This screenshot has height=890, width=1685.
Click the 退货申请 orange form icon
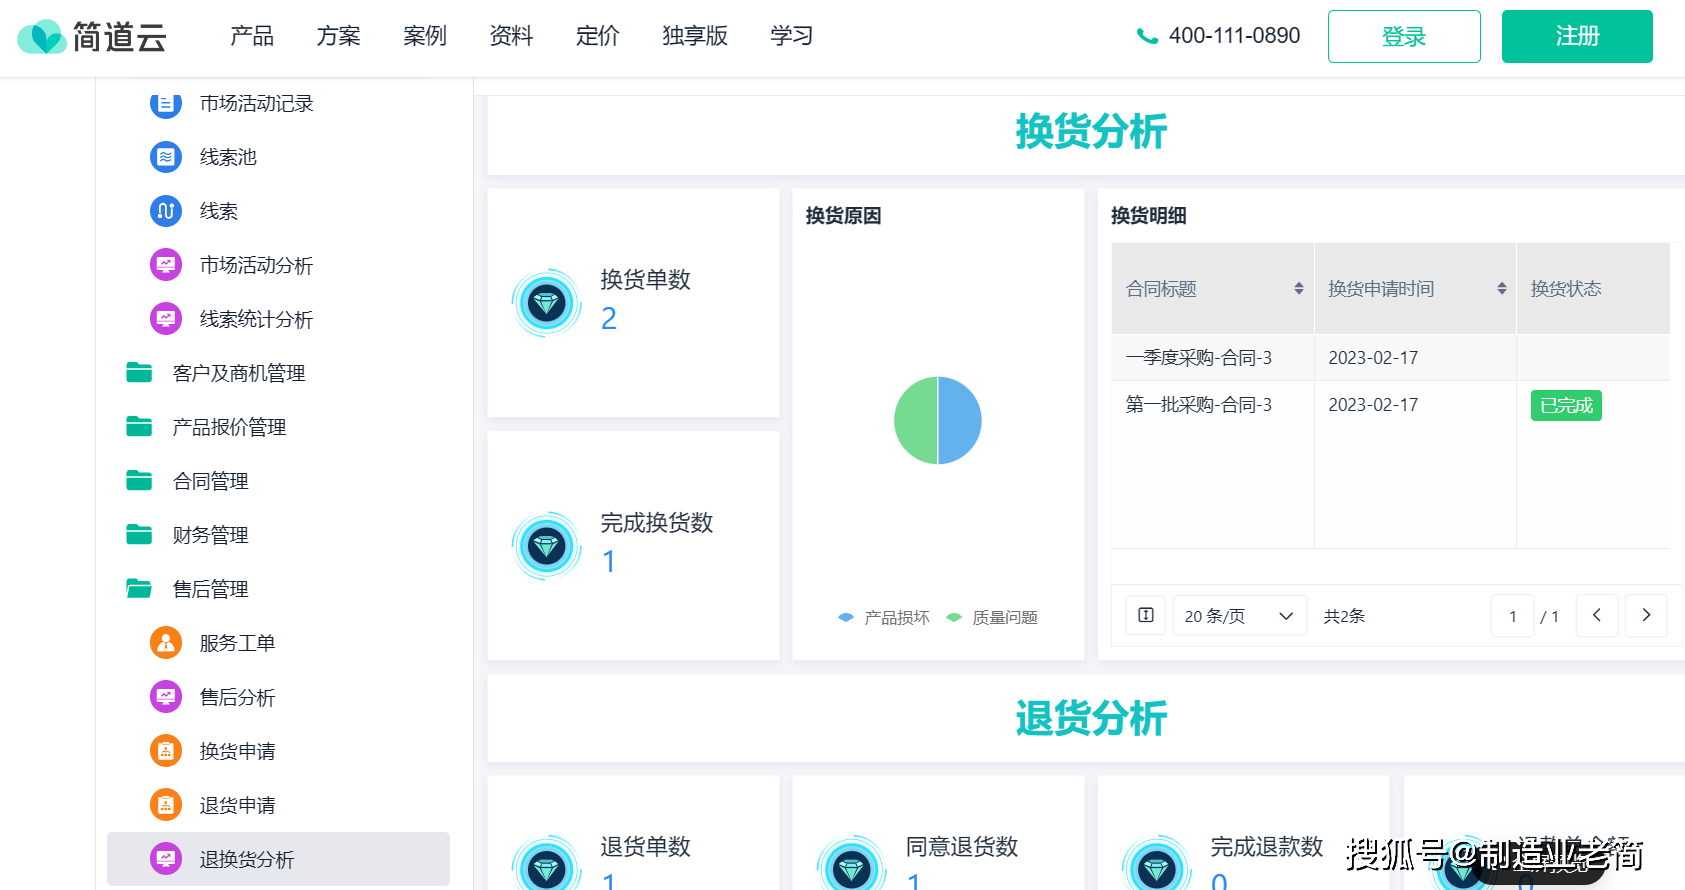tap(166, 805)
